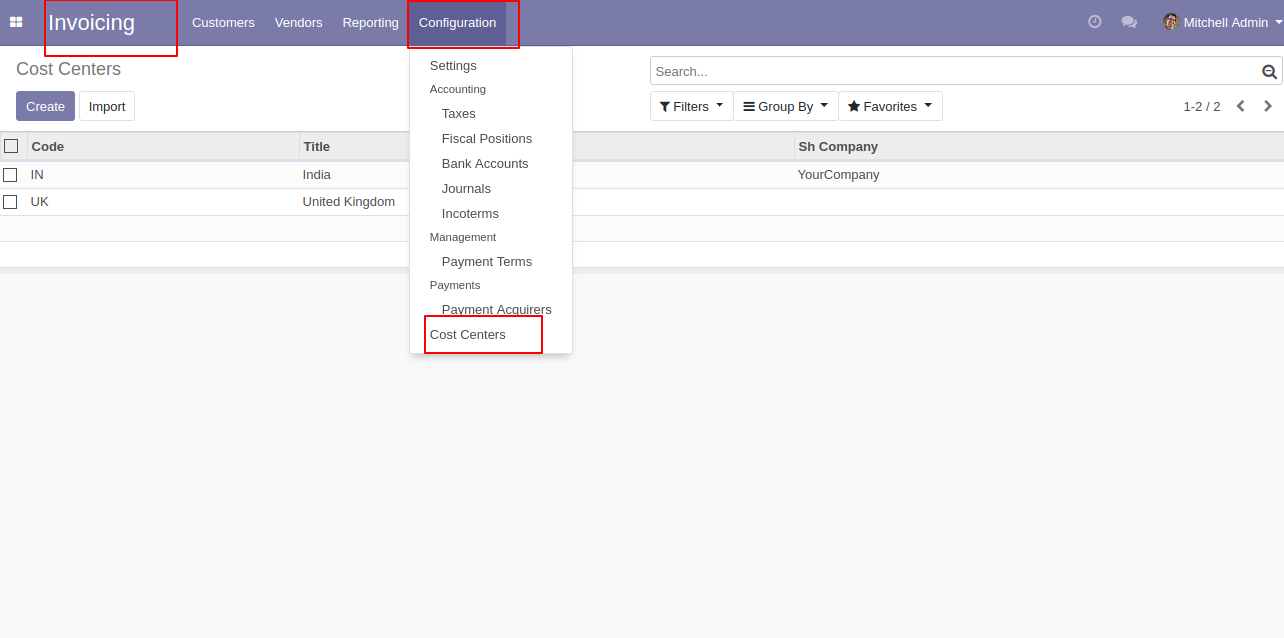Go to next page arrow
The image size is (1284, 638).
[1268, 106]
